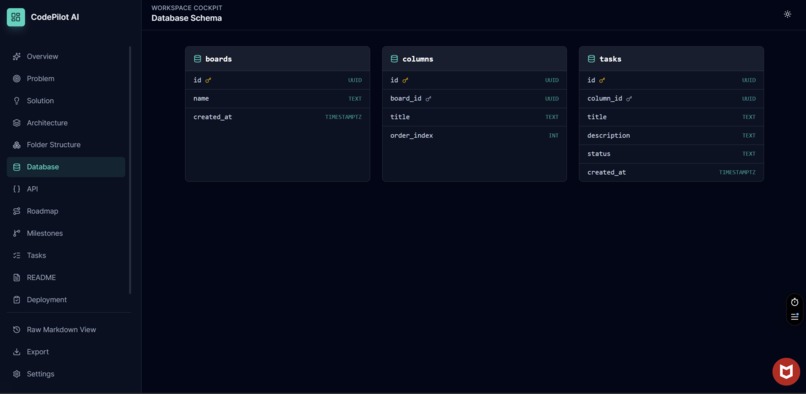This screenshot has width=806, height=394.
Task: Click the columns table title
Action: pyautogui.click(x=418, y=59)
